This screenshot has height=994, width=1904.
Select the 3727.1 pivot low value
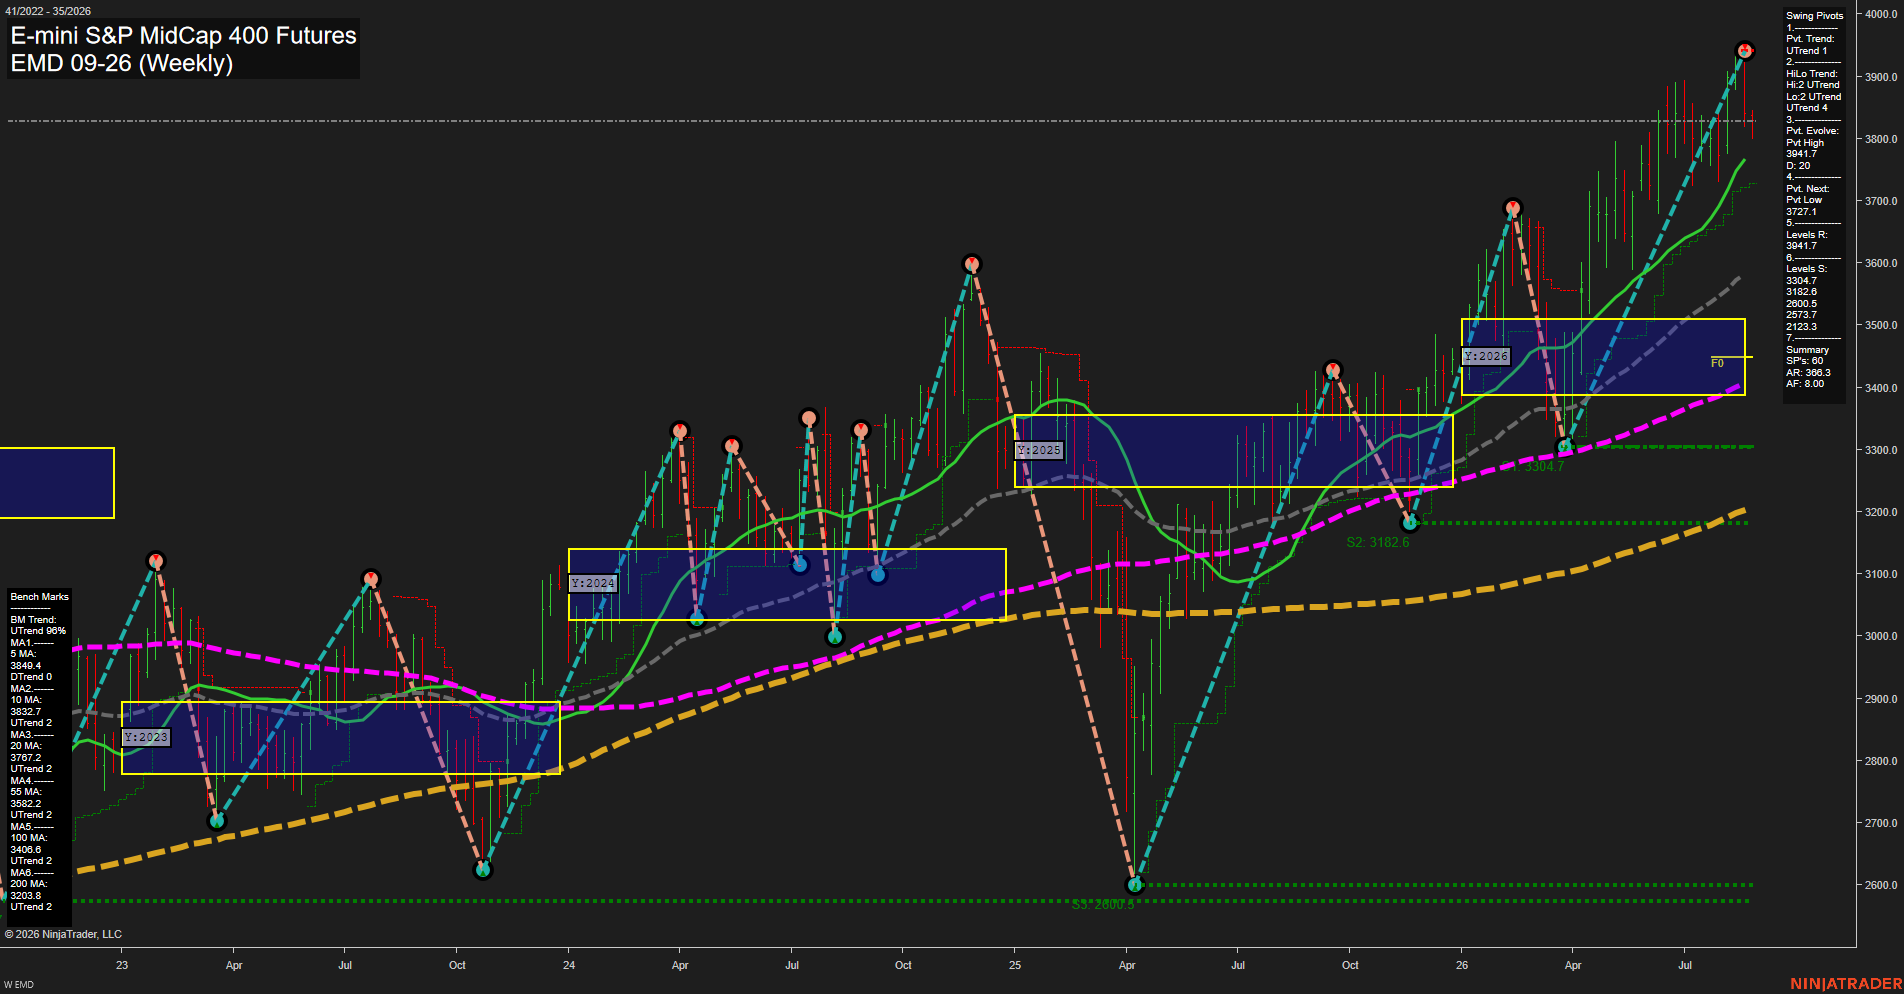click(x=1801, y=212)
